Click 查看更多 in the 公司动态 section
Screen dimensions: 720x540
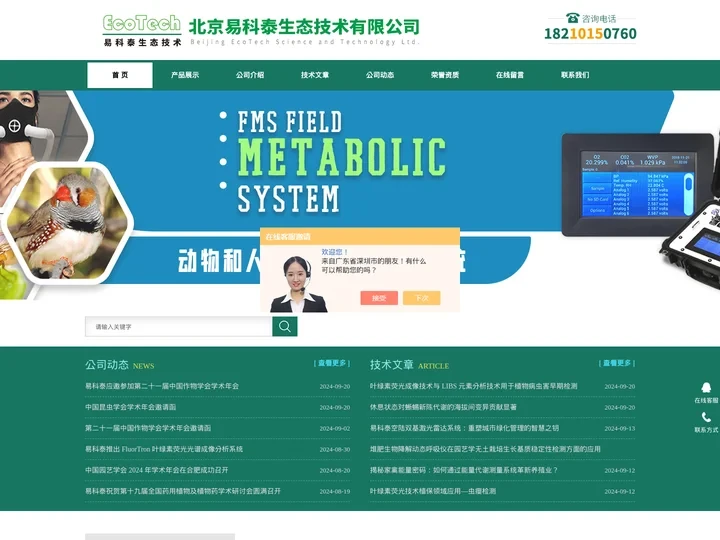(332, 363)
